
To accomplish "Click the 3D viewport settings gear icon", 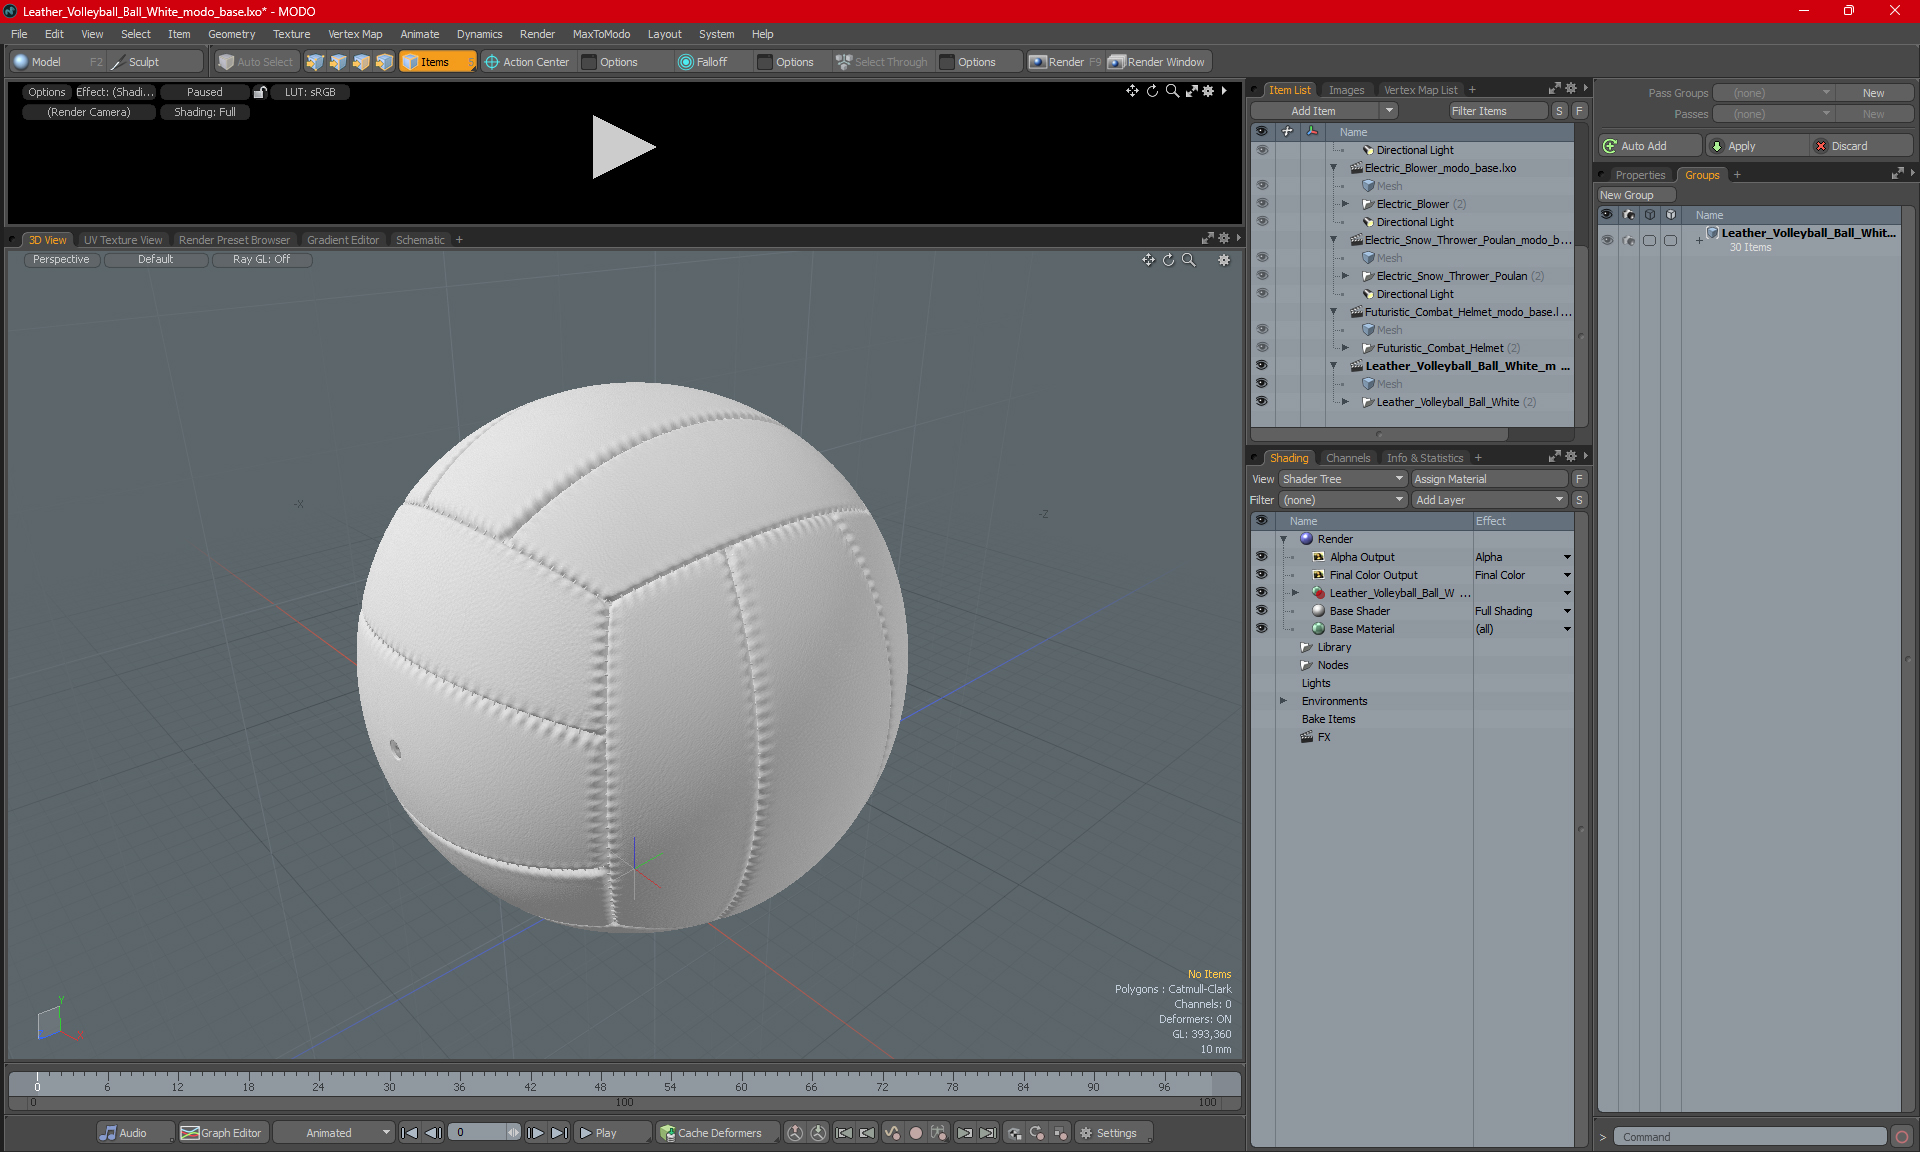I will click(x=1223, y=260).
